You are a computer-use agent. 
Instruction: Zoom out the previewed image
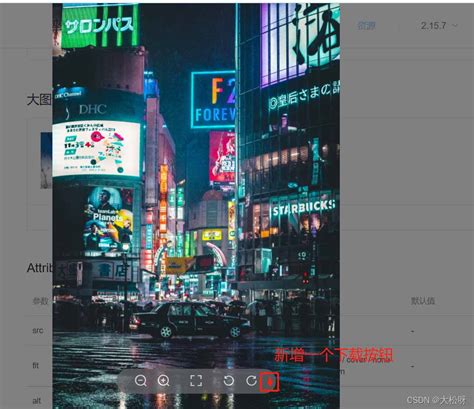click(140, 381)
